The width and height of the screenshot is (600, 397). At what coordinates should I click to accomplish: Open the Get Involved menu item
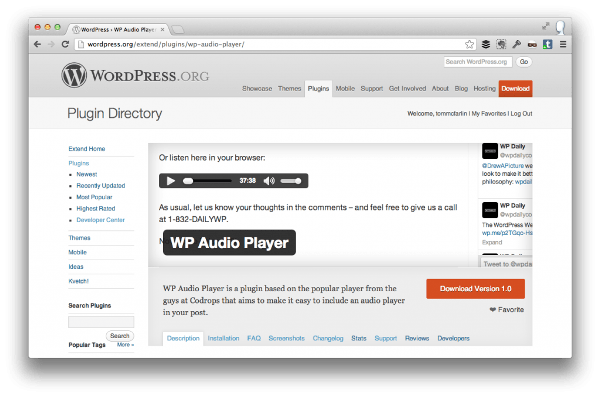point(408,89)
